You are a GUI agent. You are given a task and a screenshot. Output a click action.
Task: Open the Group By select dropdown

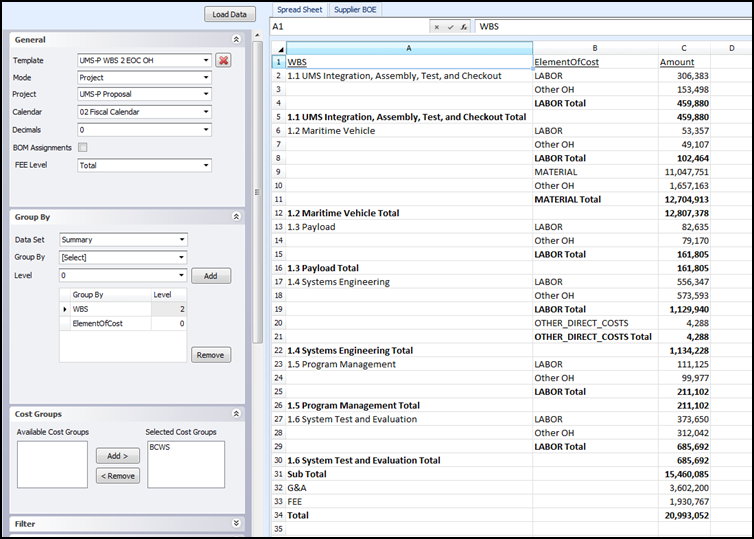pos(182,257)
